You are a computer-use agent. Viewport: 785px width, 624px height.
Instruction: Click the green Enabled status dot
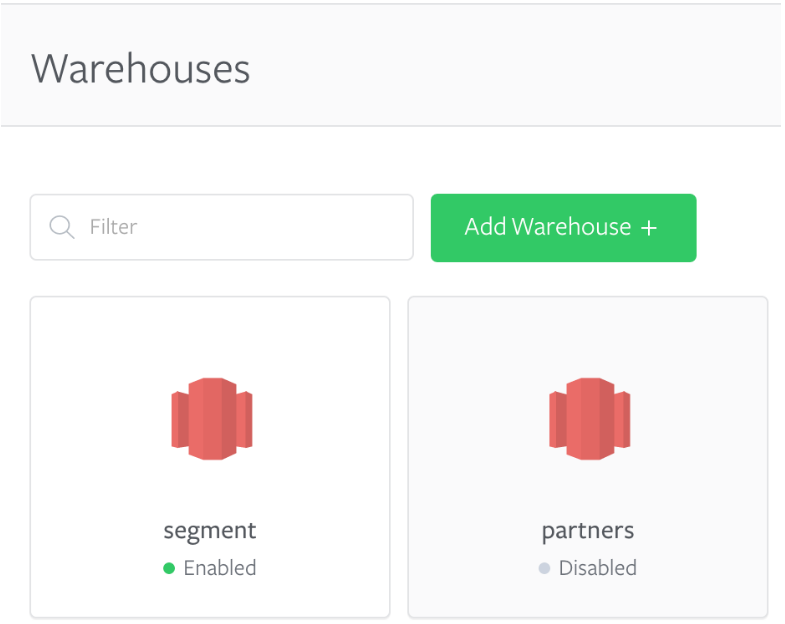(x=169, y=568)
